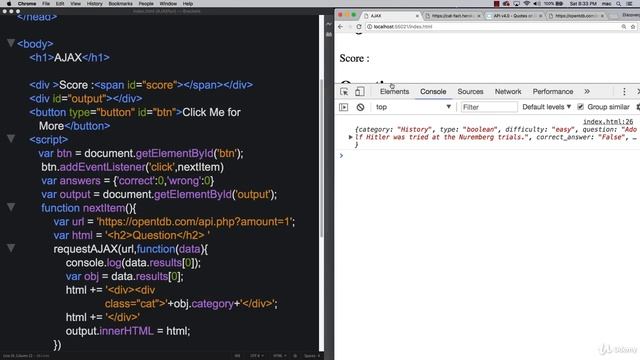Switch to the Console tab
Viewport: 640px width, 360px height.
click(x=433, y=91)
